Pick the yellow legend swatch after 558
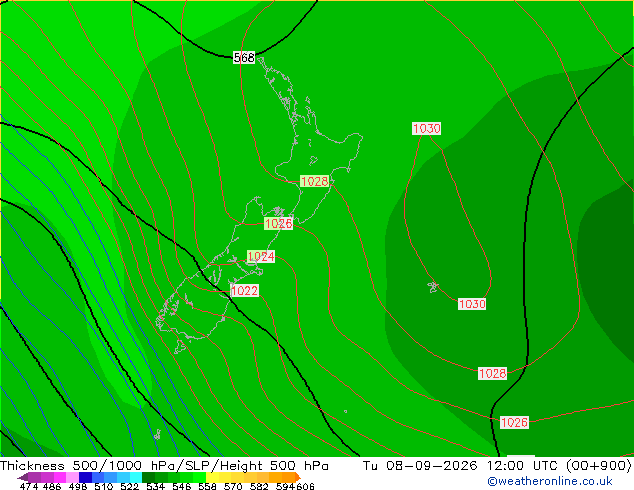 [212, 477]
